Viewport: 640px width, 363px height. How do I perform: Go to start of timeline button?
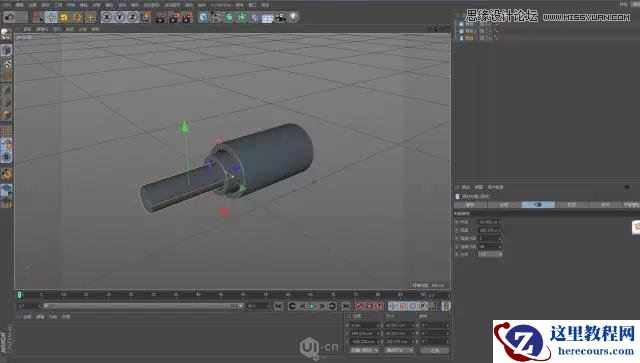(278, 306)
